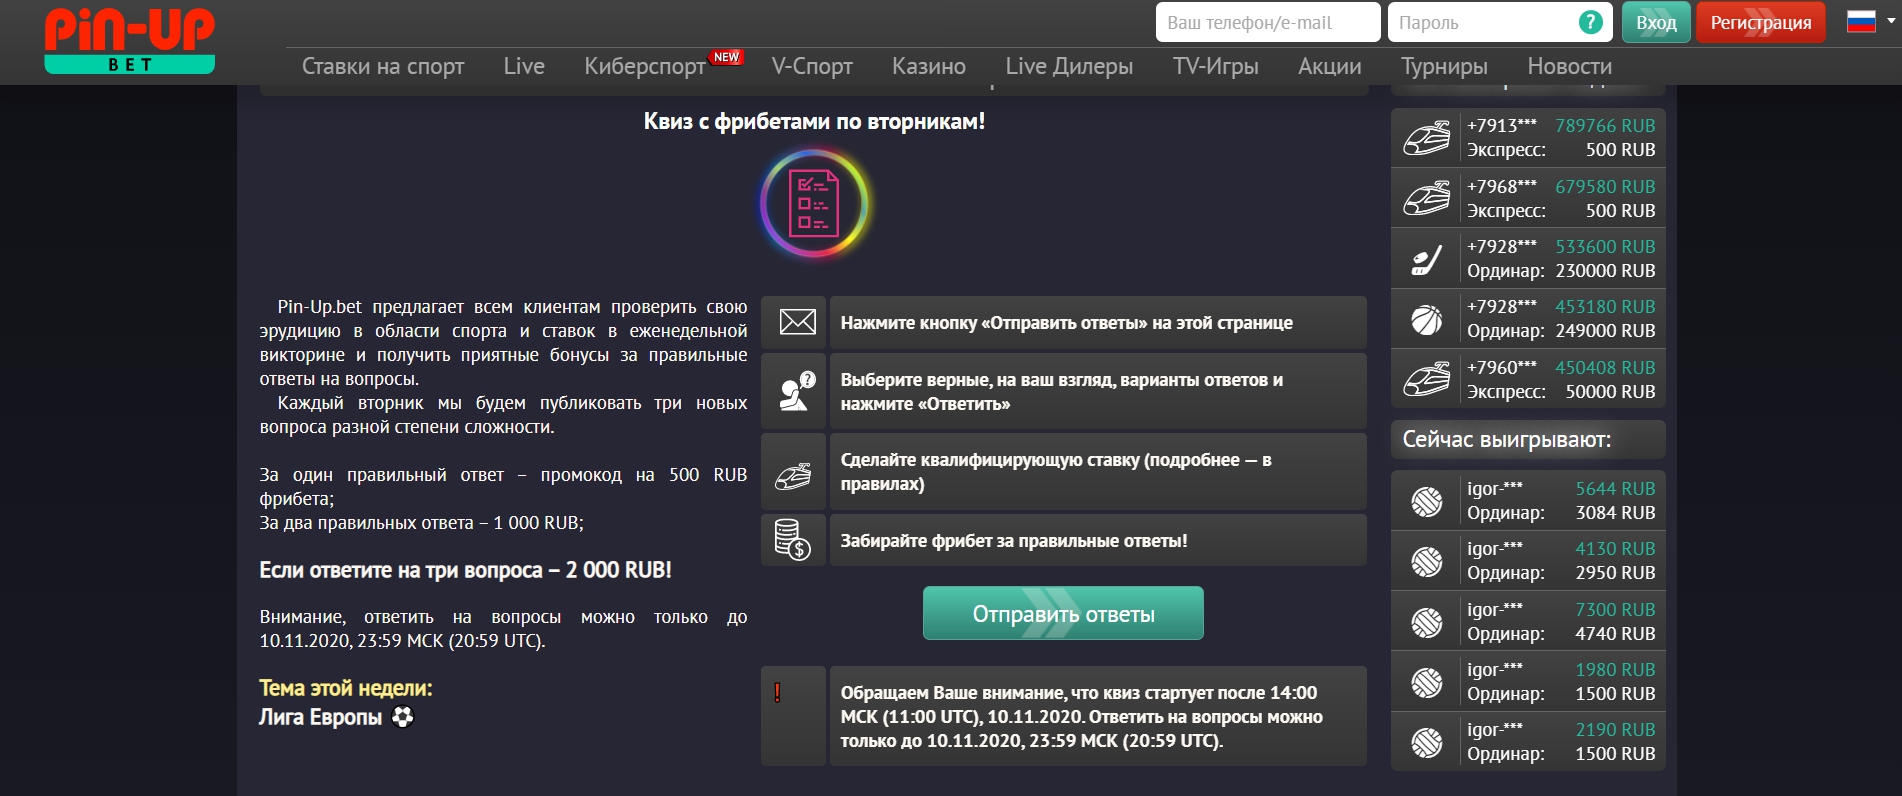Focus the phone/e-mail input field
1902x796 pixels.
coord(1268,22)
